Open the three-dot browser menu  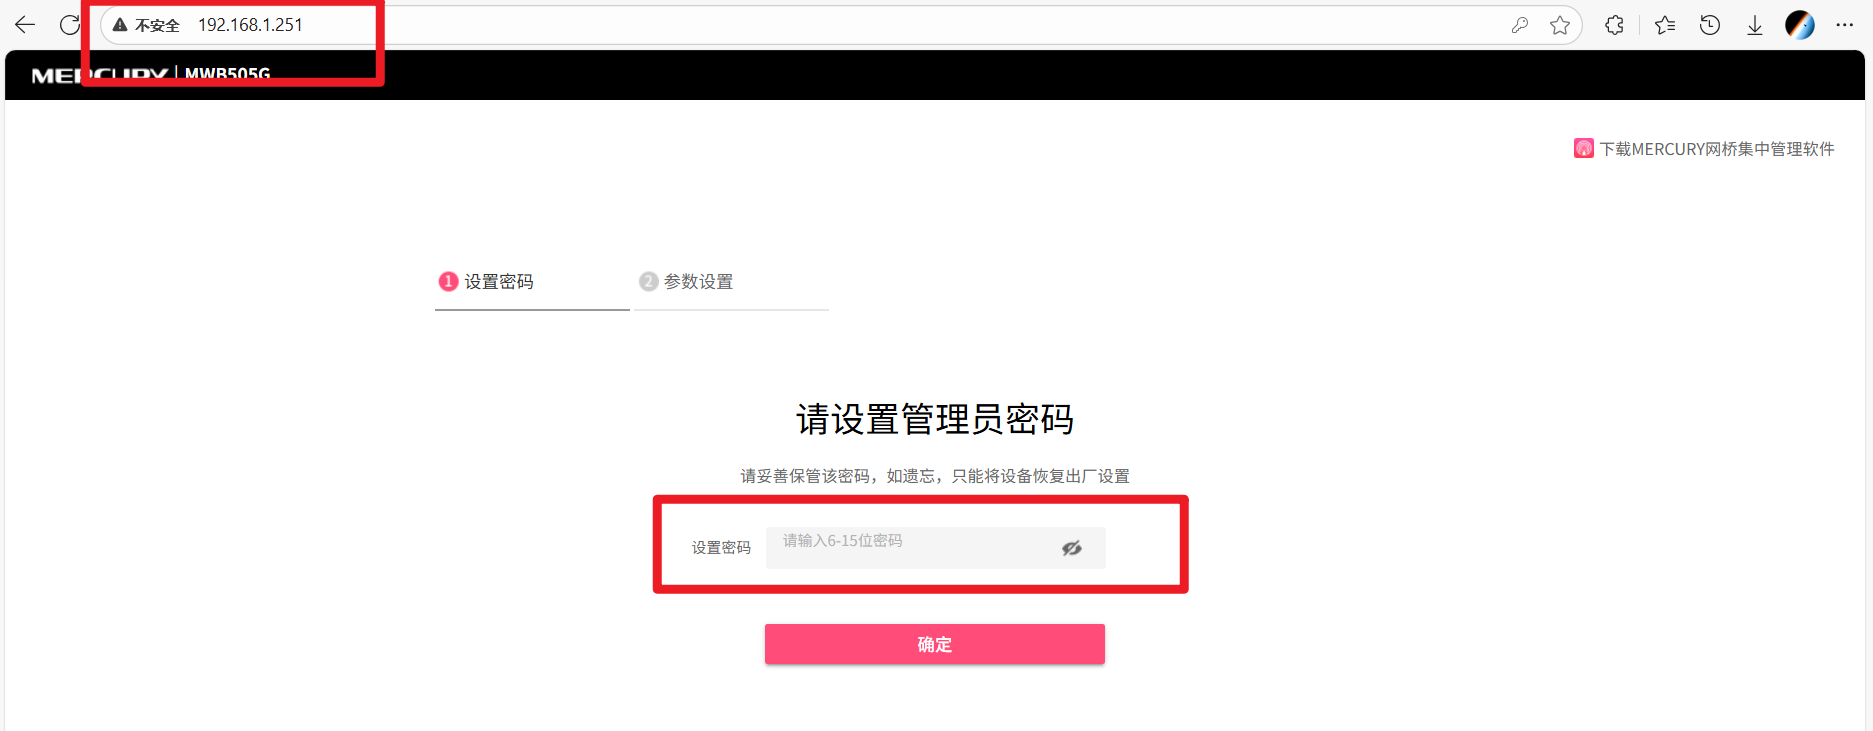pos(1845,25)
